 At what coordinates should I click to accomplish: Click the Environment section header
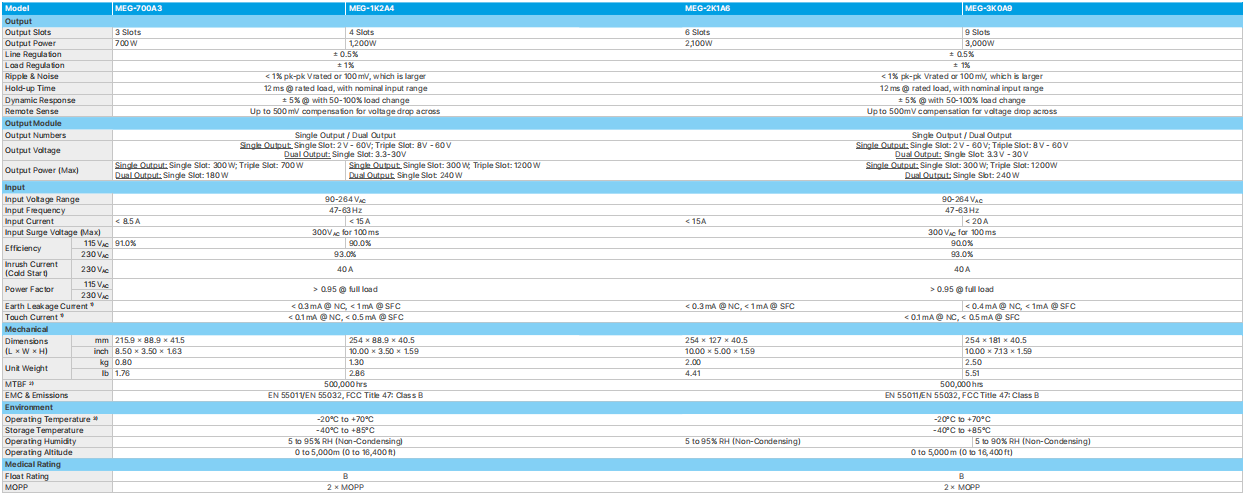[x=29, y=408]
